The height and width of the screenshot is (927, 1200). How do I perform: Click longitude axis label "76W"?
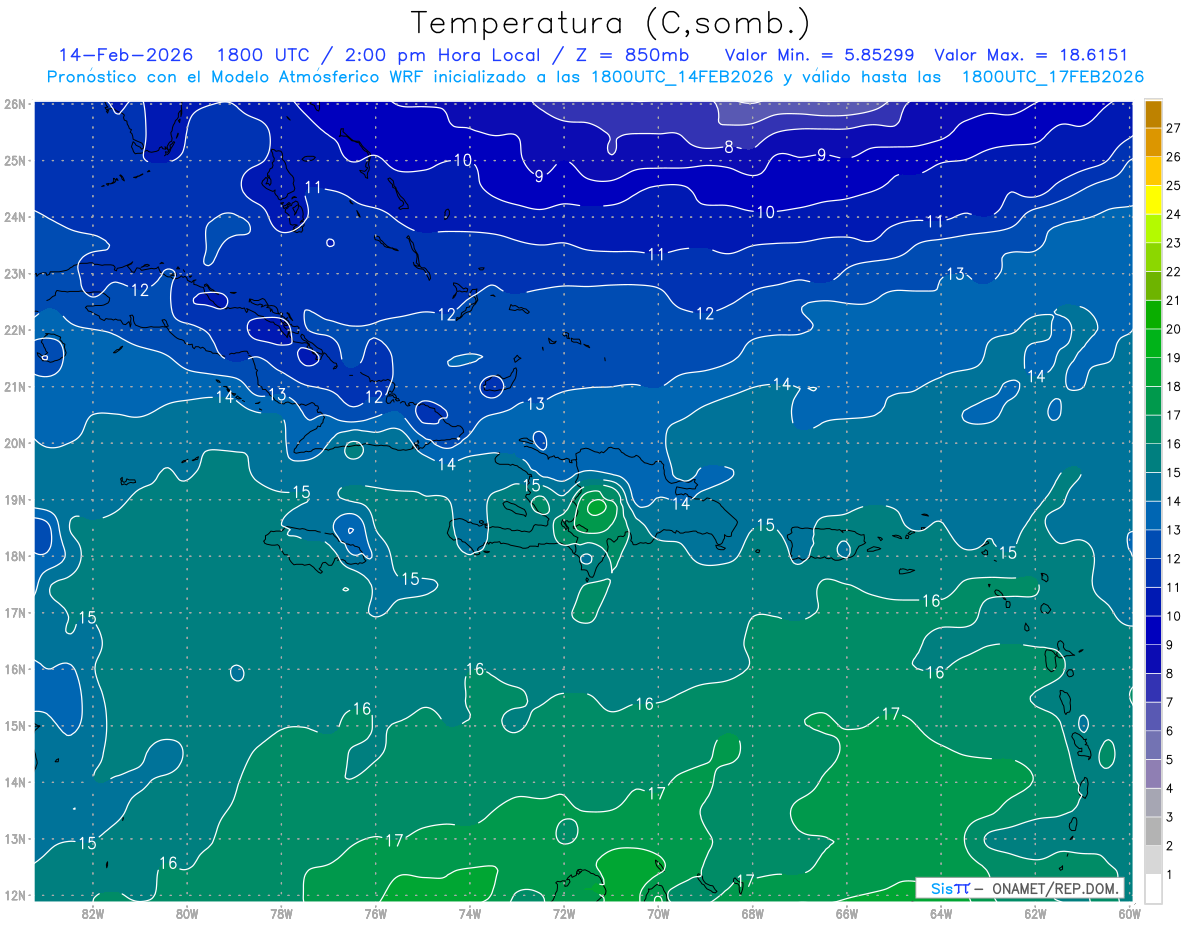click(375, 912)
